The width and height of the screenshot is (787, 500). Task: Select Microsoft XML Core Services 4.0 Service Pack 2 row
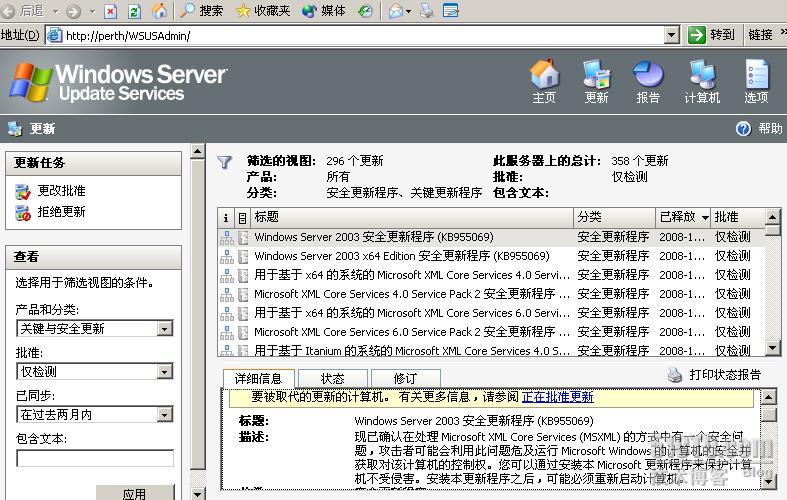point(491,294)
